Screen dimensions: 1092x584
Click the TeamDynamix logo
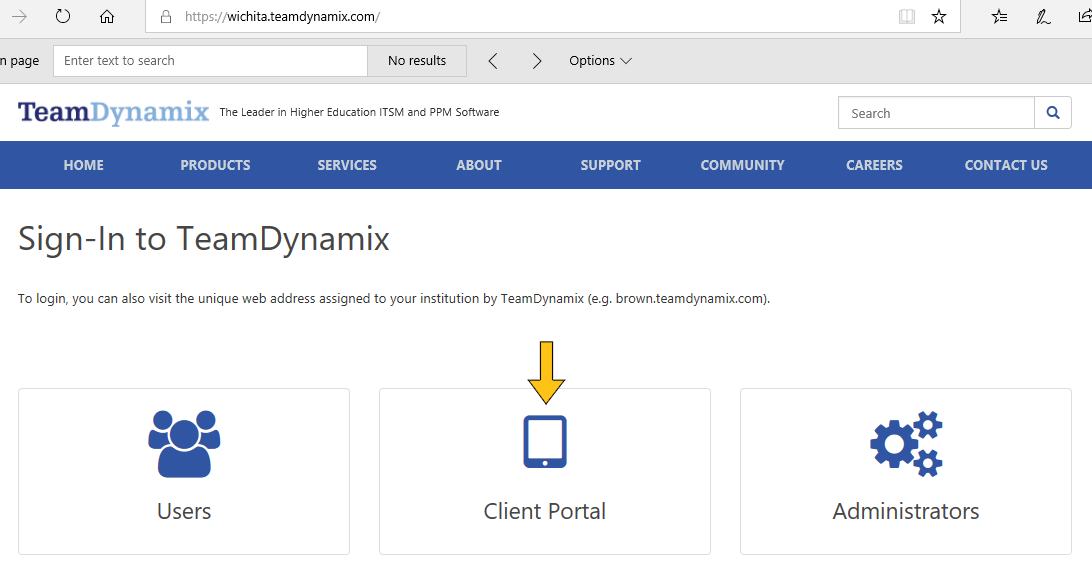pyautogui.click(x=114, y=112)
